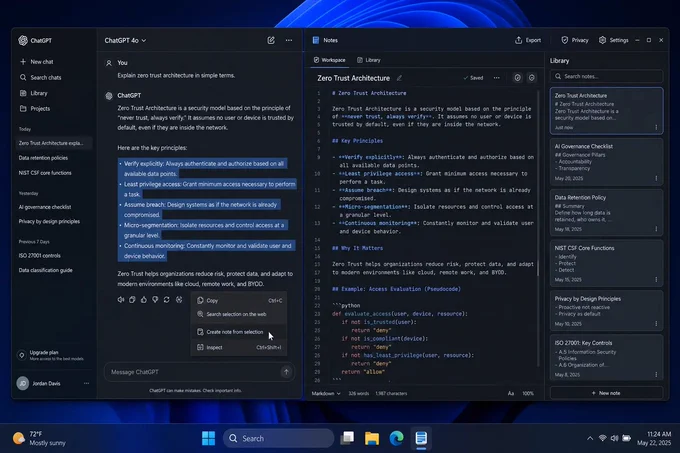The width and height of the screenshot is (680, 453).
Task: Click the Upgrade plan button
Action: tap(52, 355)
